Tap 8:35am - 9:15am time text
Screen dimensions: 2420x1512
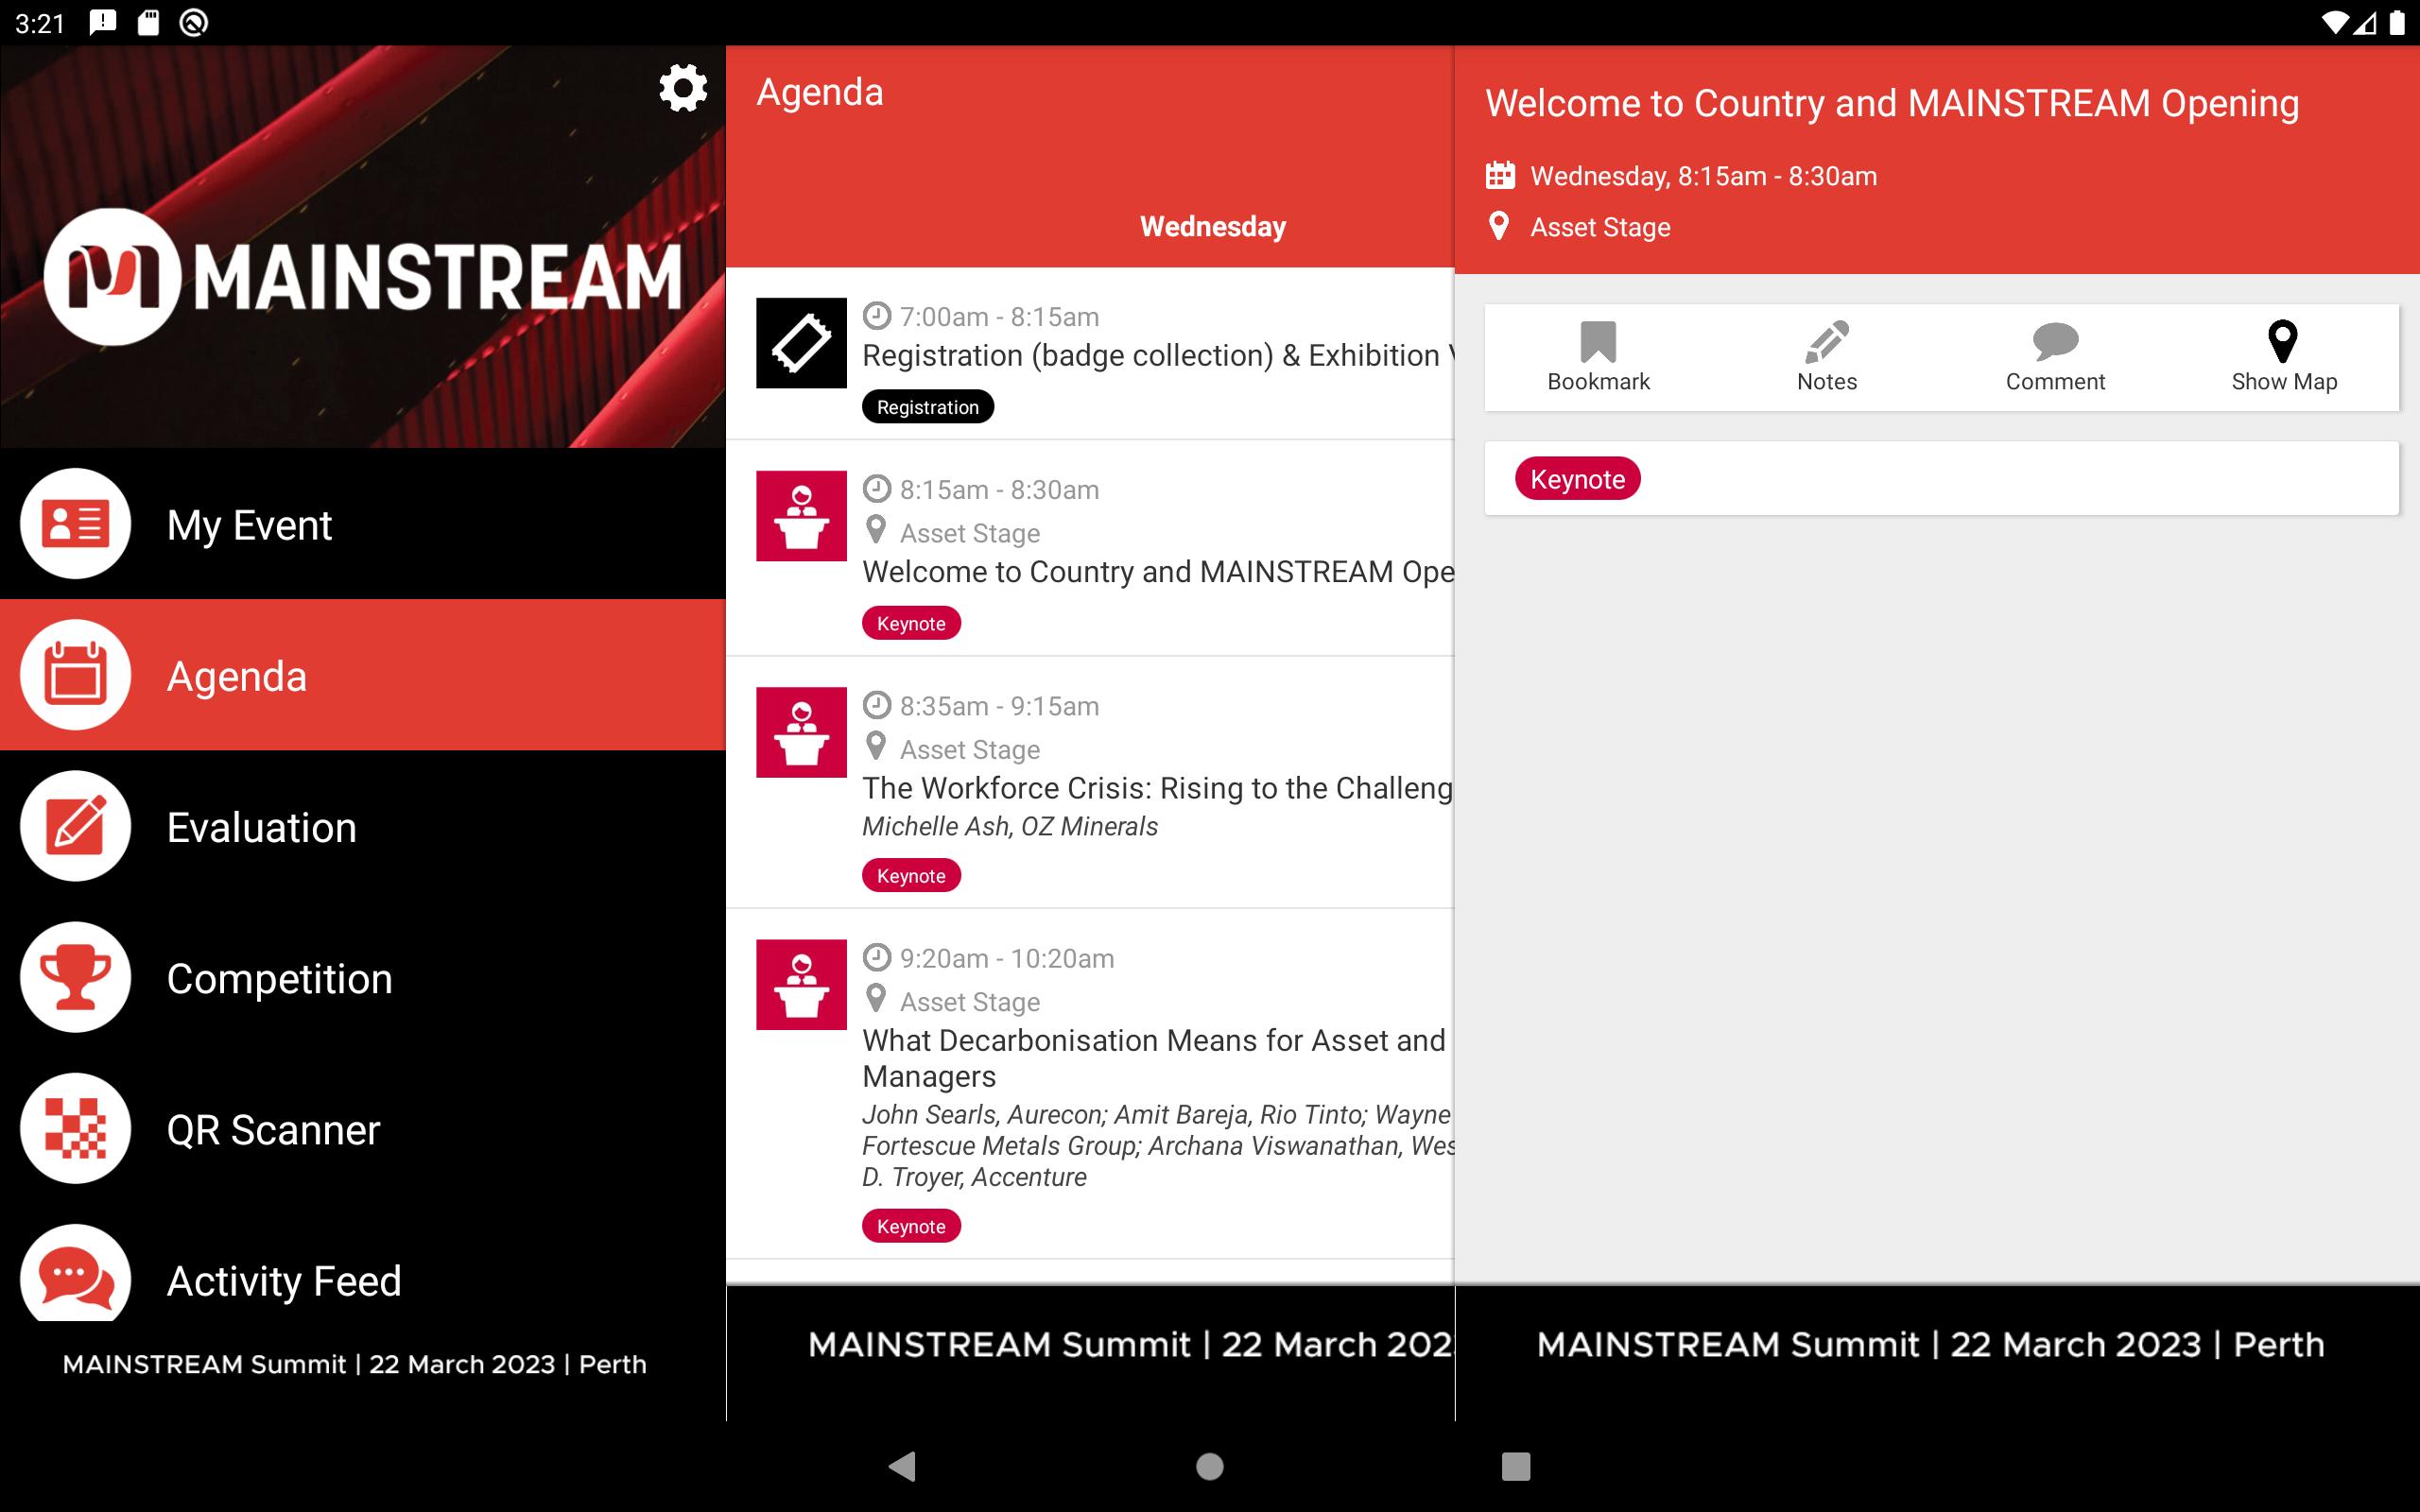click(999, 706)
